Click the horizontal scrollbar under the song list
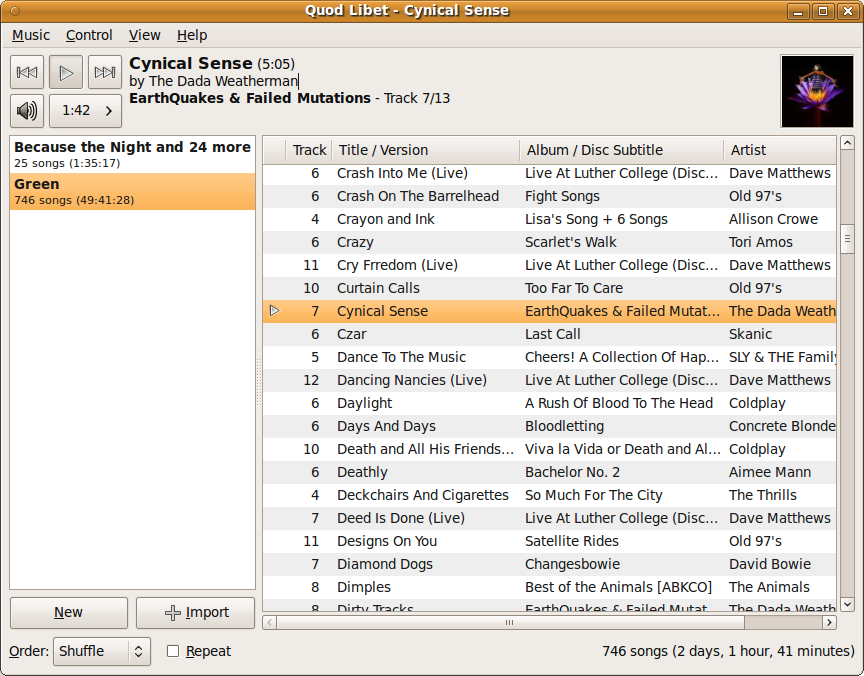 [x=509, y=622]
